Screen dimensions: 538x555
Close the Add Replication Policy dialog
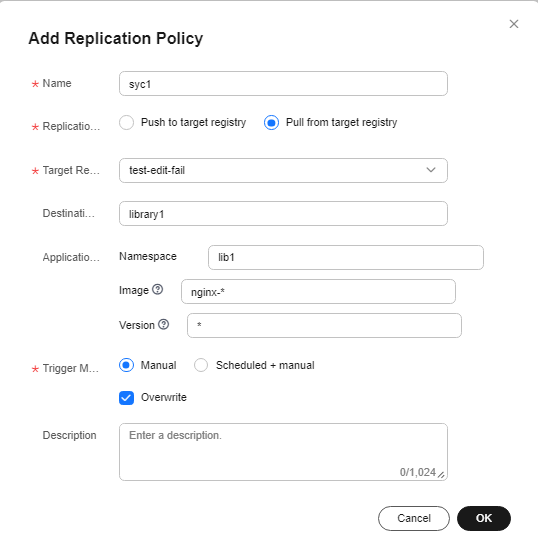pos(514,24)
